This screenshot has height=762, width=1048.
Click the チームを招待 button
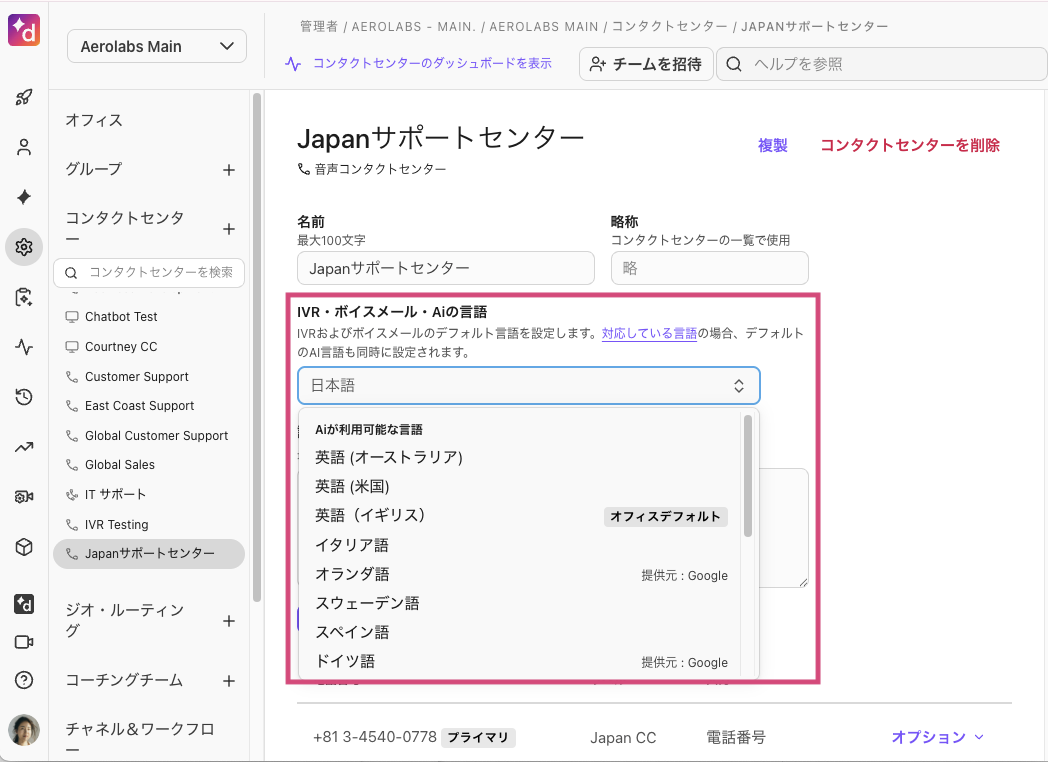pyautogui.click(x=646, y=64)
